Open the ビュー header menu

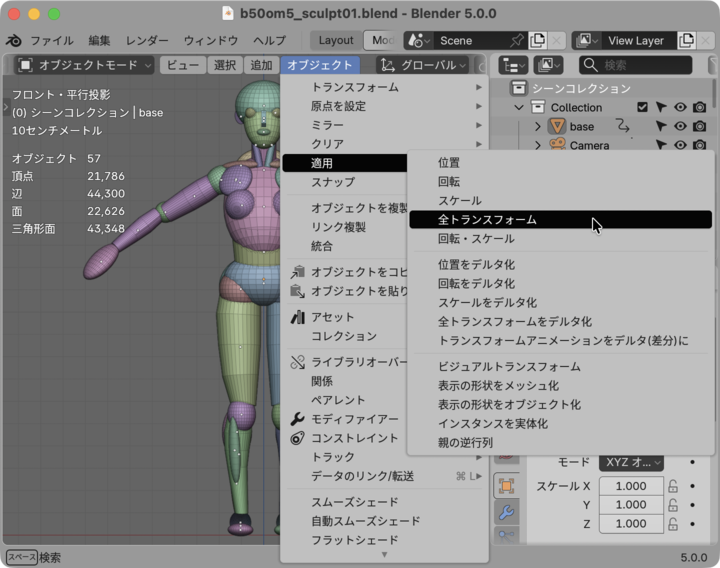183,65
